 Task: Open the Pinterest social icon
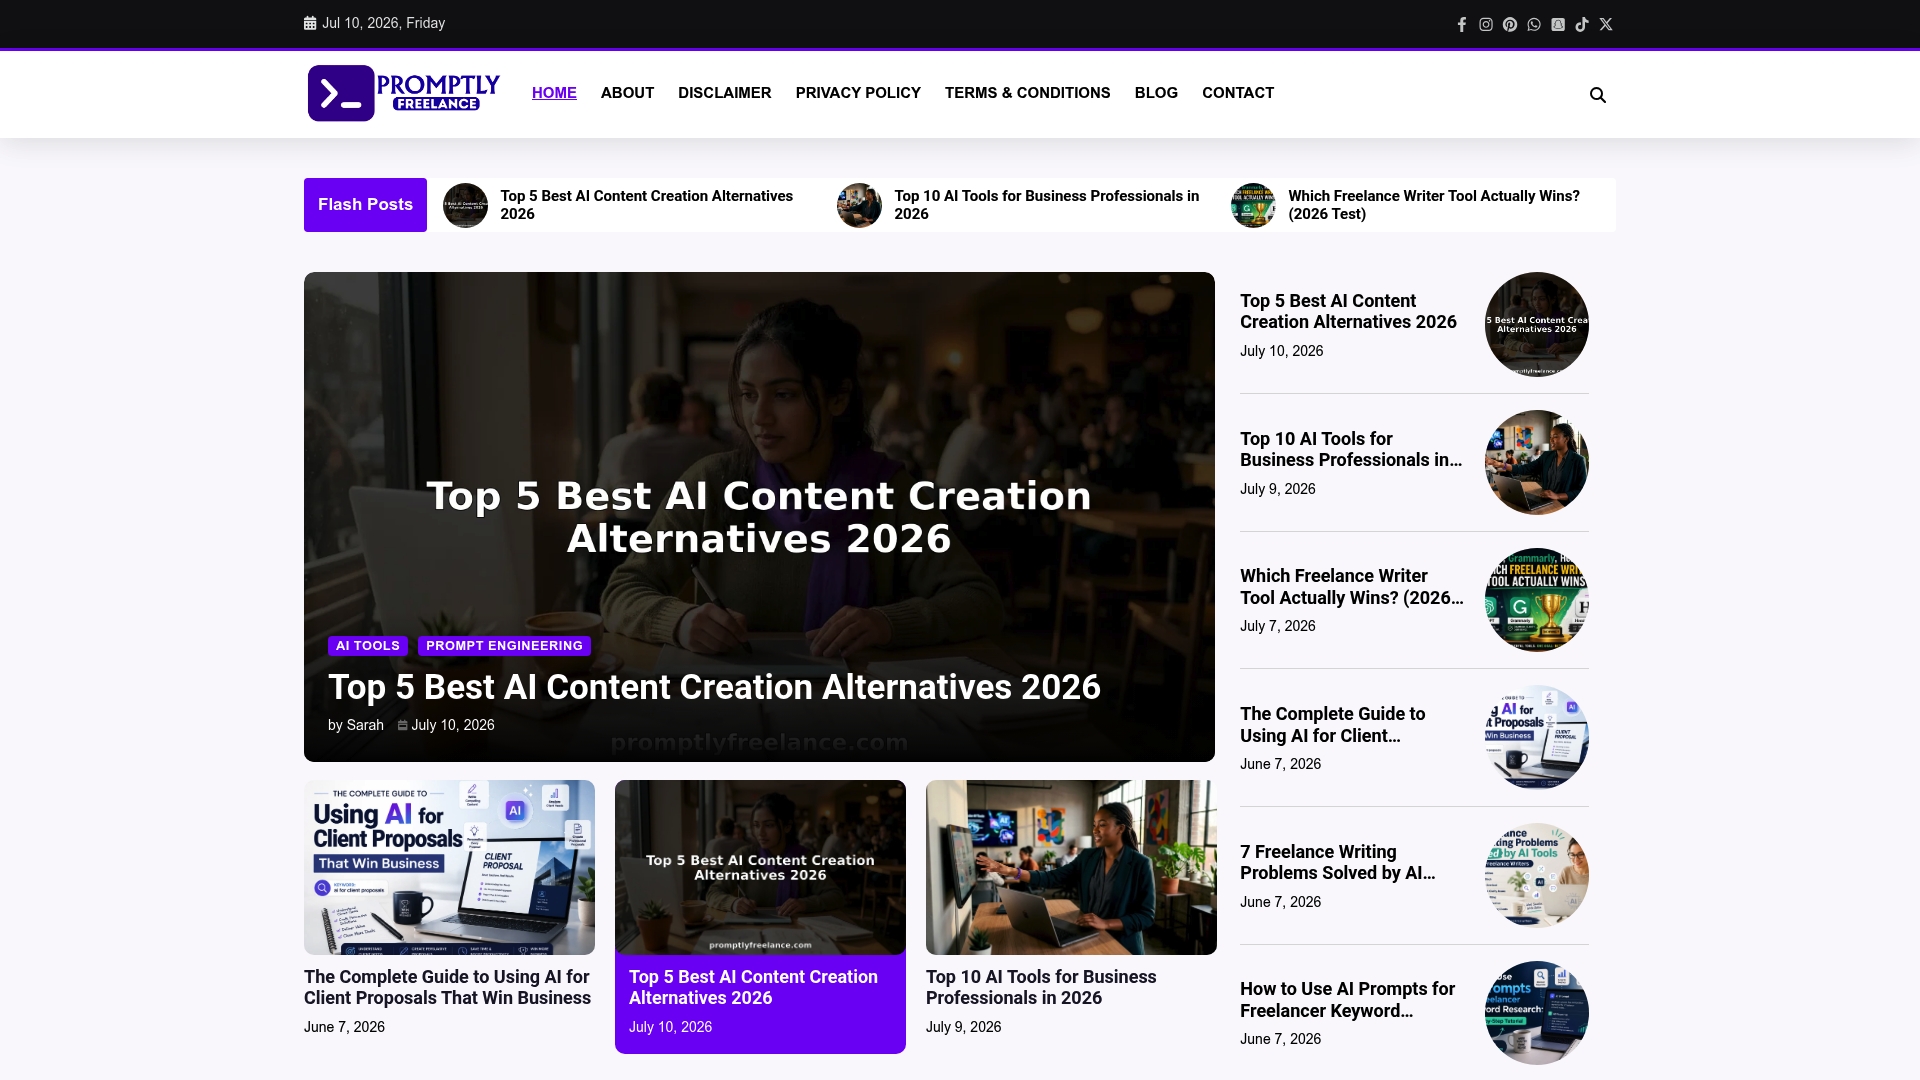[x=1510, y=24]
